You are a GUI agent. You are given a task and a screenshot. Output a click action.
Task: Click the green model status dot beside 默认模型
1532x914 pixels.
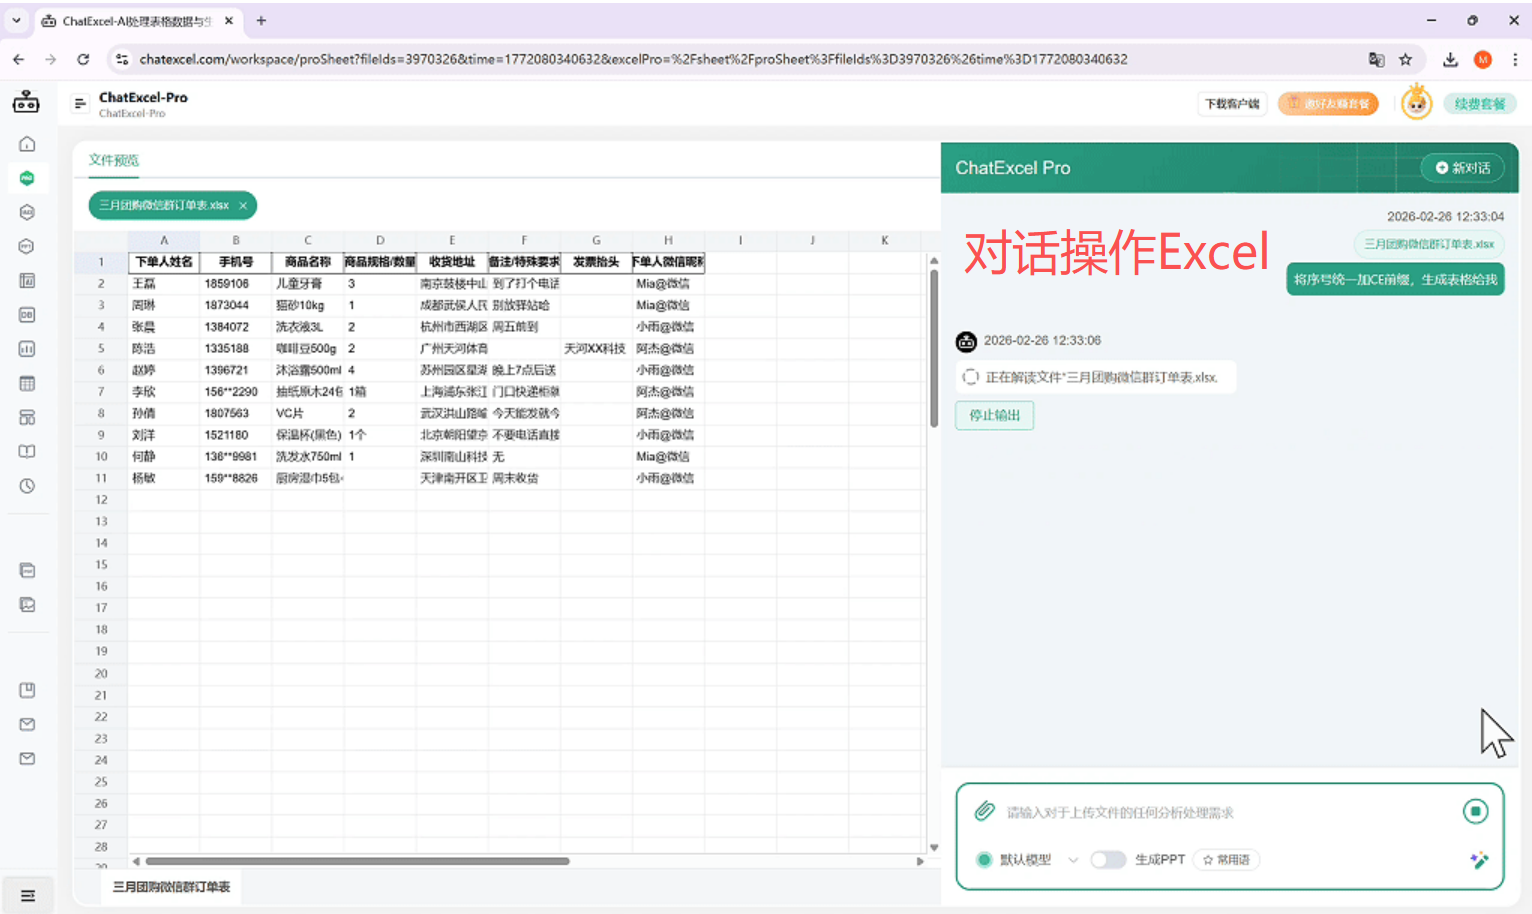point(985,859)
